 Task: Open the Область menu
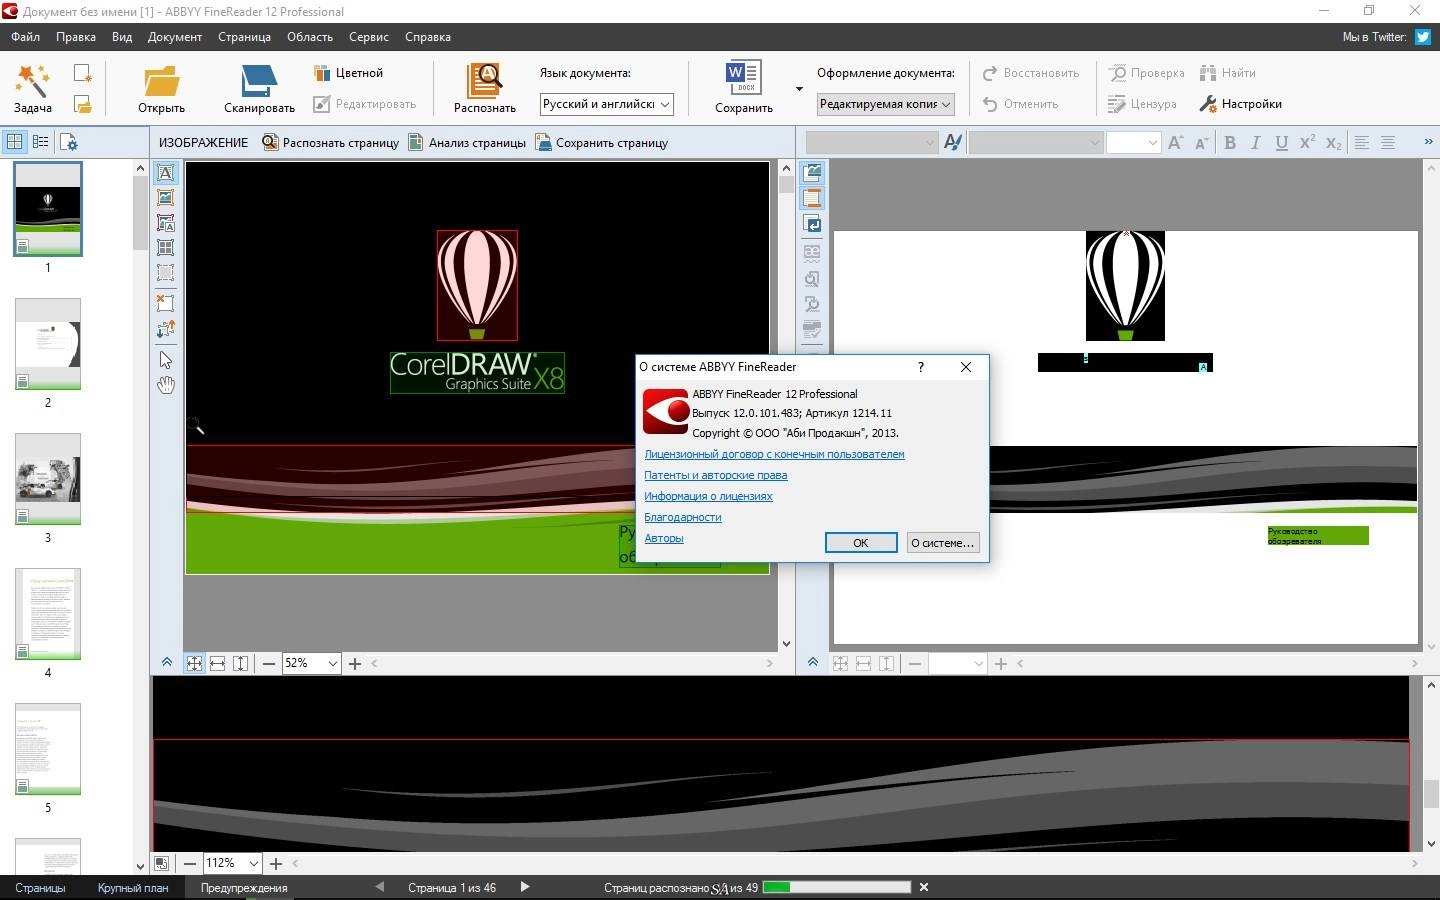tap(310, 37)
